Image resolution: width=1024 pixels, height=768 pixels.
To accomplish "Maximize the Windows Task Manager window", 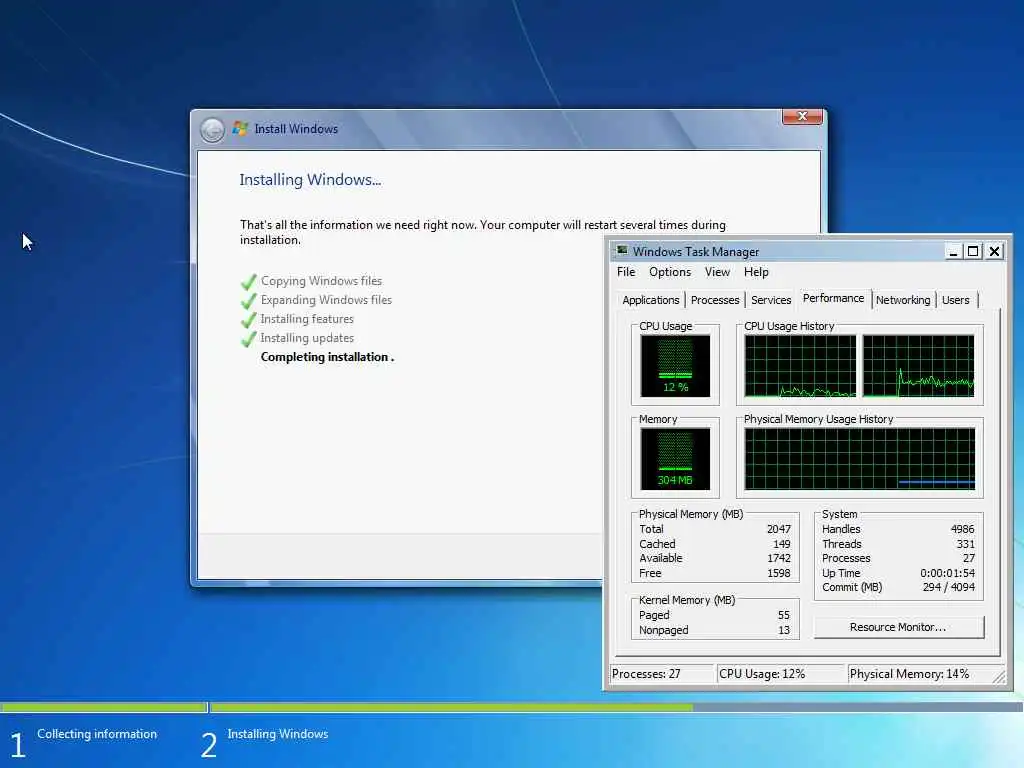I will point(973,251).
